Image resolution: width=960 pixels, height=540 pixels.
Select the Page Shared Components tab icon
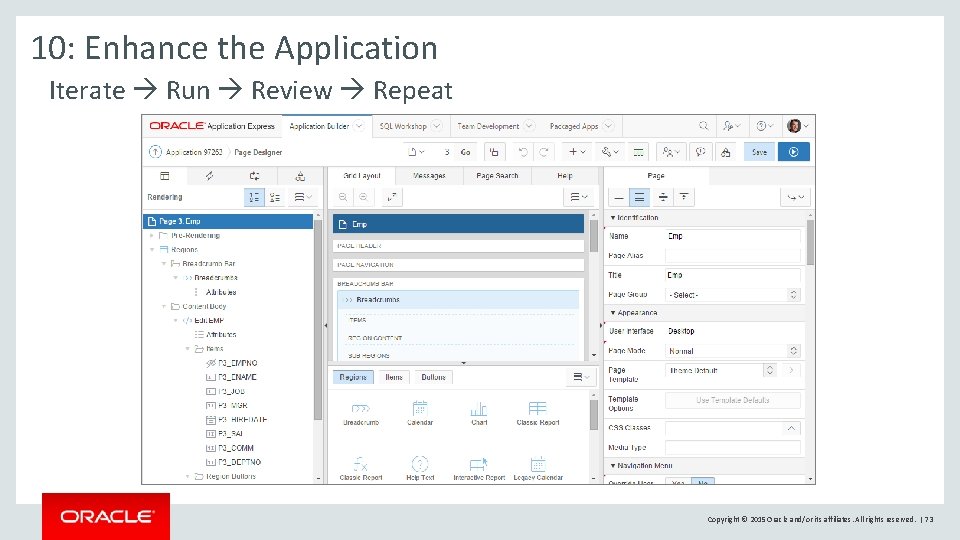click(x=300, y=176)
